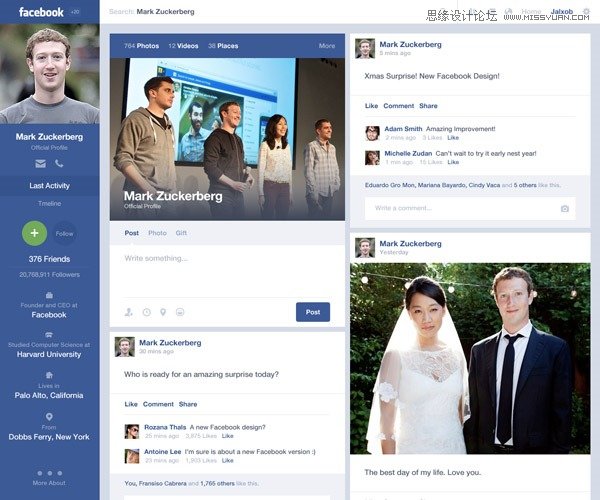
Task: Like Antoine Lee's comment
Action: pyautogui.click(x=227, y=461)
